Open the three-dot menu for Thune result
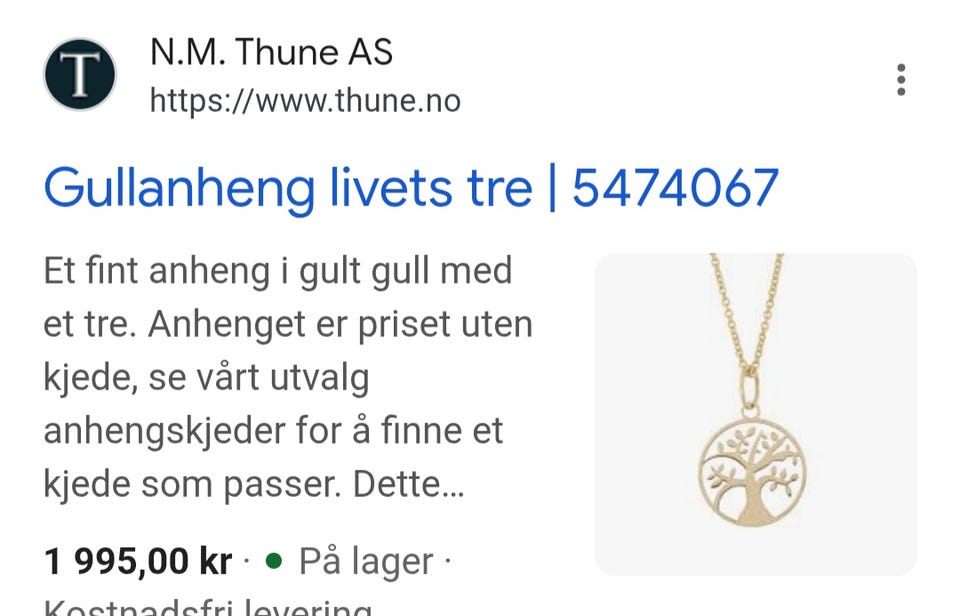960x616 pixels. [901, 80]
